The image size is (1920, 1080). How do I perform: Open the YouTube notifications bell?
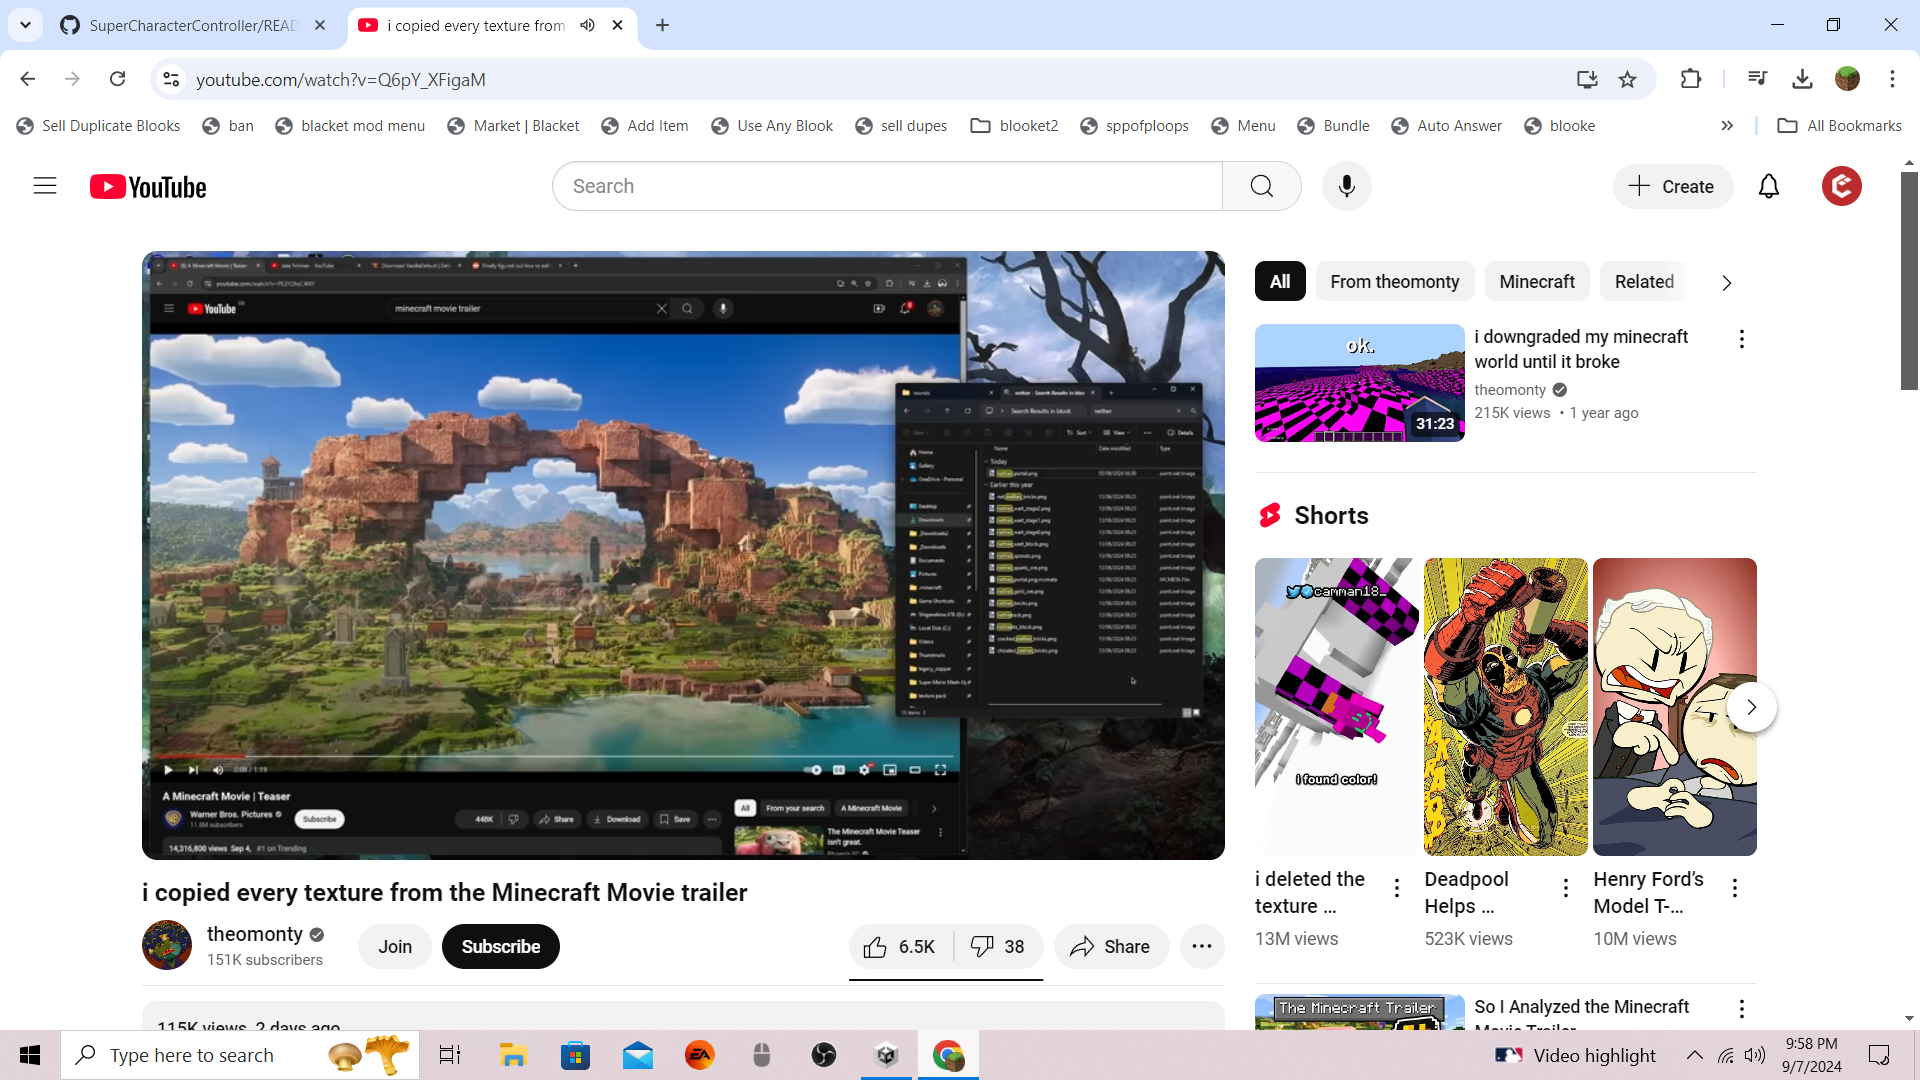(x=1768, y=186)
